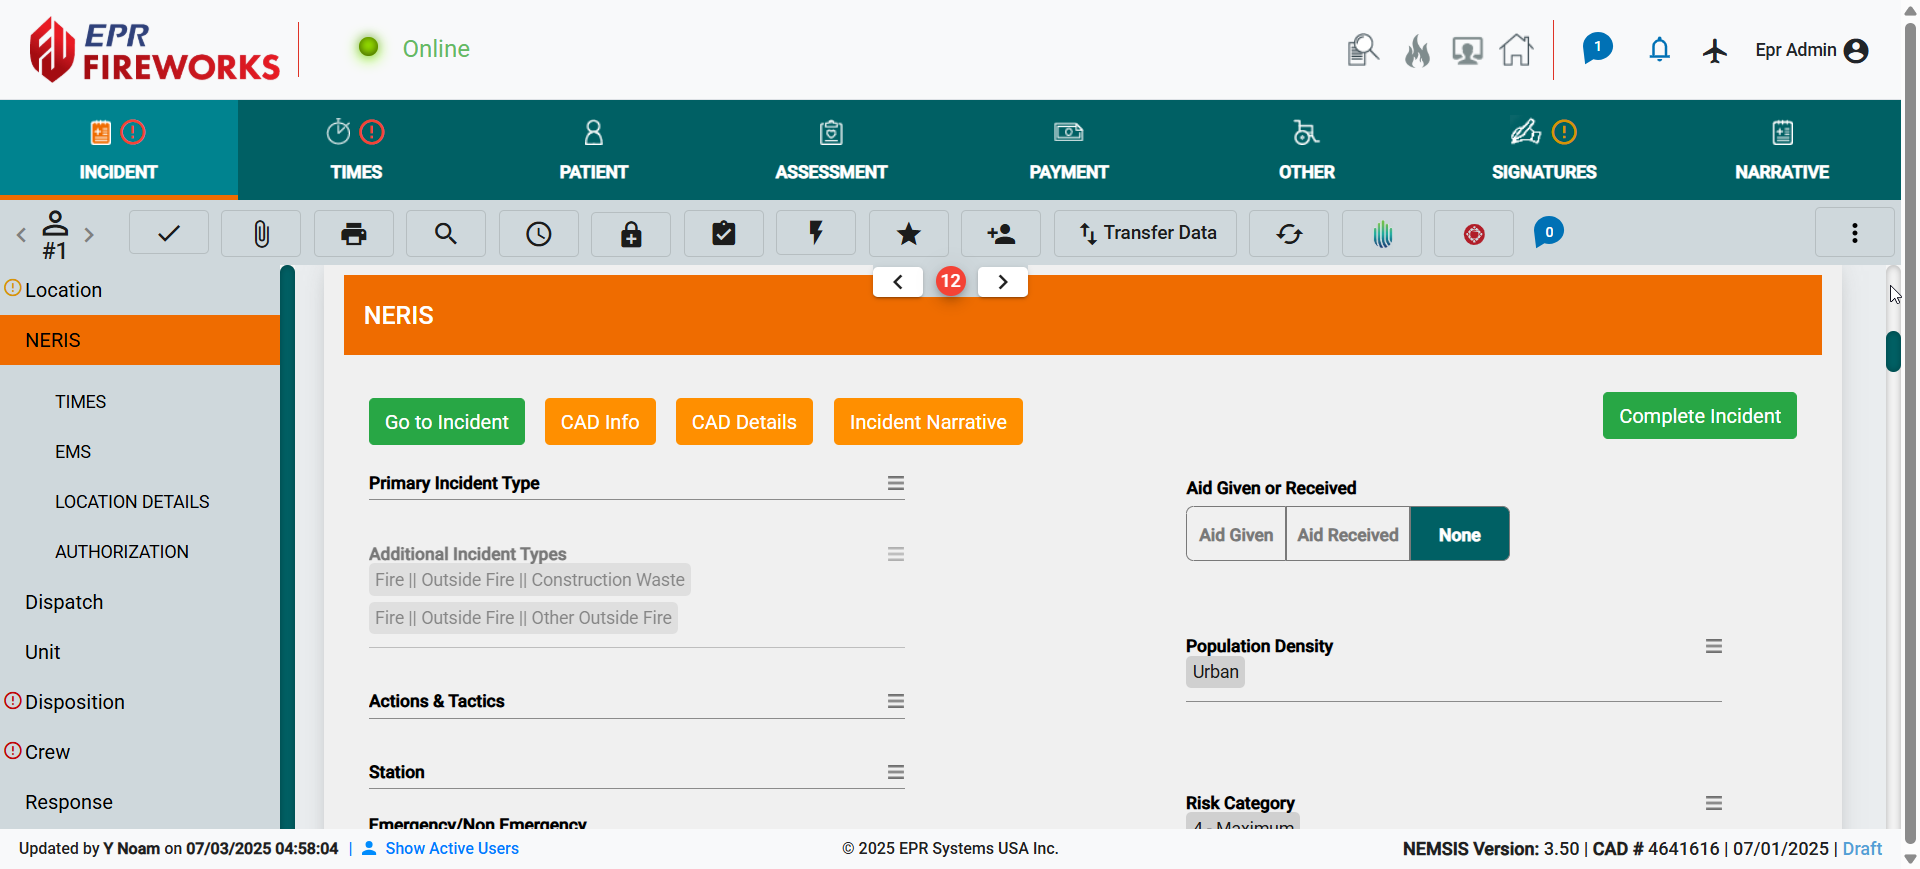Open the NARRATIVE tab
The image size is (1920, 869).
(x=1781, y=150)
